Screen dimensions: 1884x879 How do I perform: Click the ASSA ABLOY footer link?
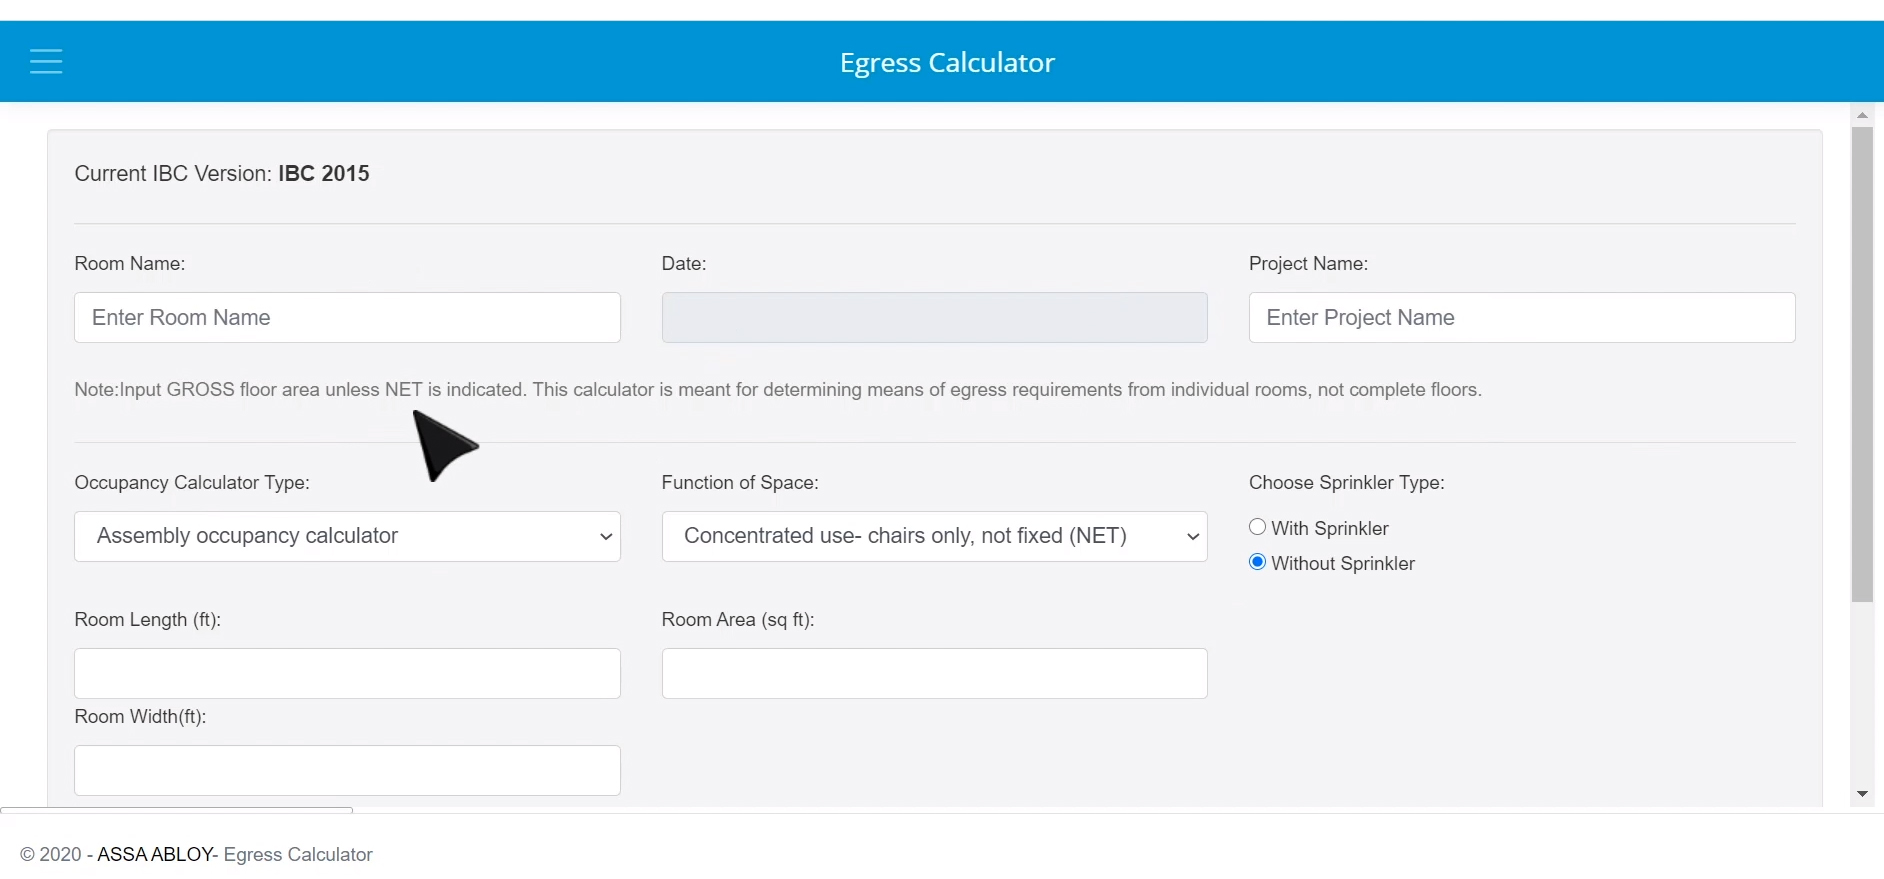point(155,854)
